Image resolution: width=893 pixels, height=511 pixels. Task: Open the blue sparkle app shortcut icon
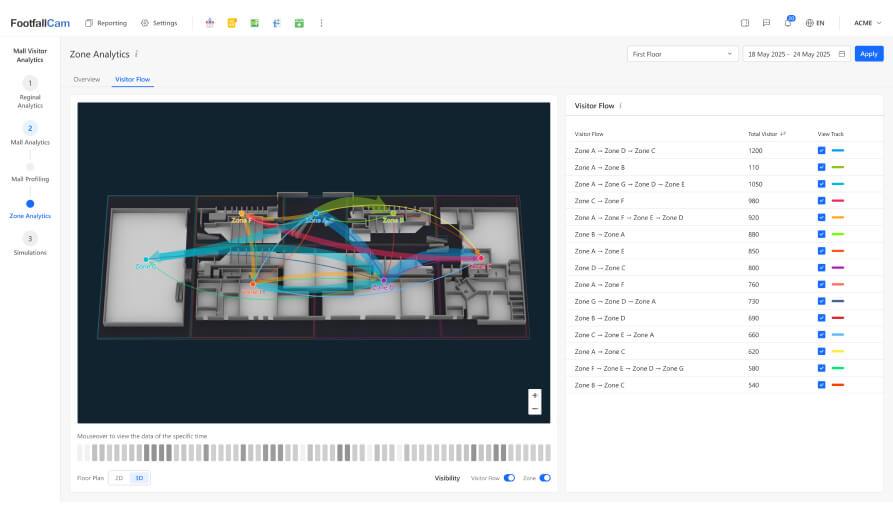(x=277, y=23)
